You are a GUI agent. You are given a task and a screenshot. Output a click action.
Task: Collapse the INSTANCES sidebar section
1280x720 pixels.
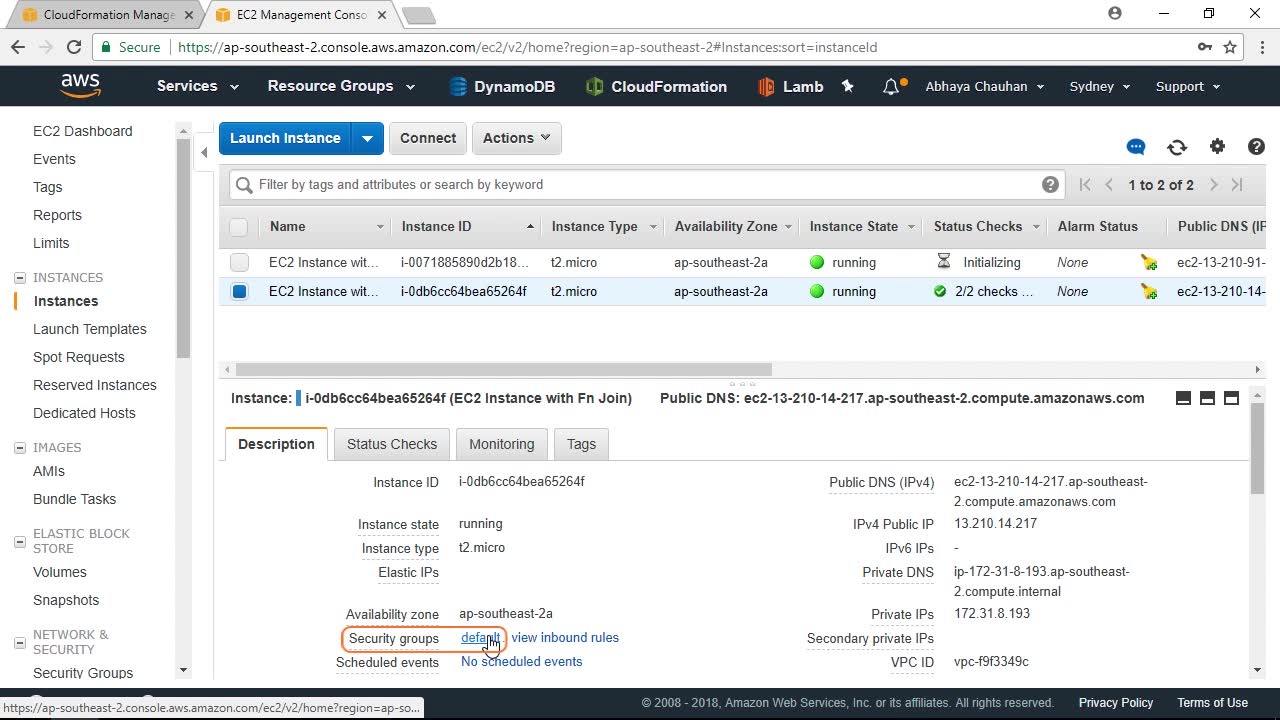click(x=19, y=278)
